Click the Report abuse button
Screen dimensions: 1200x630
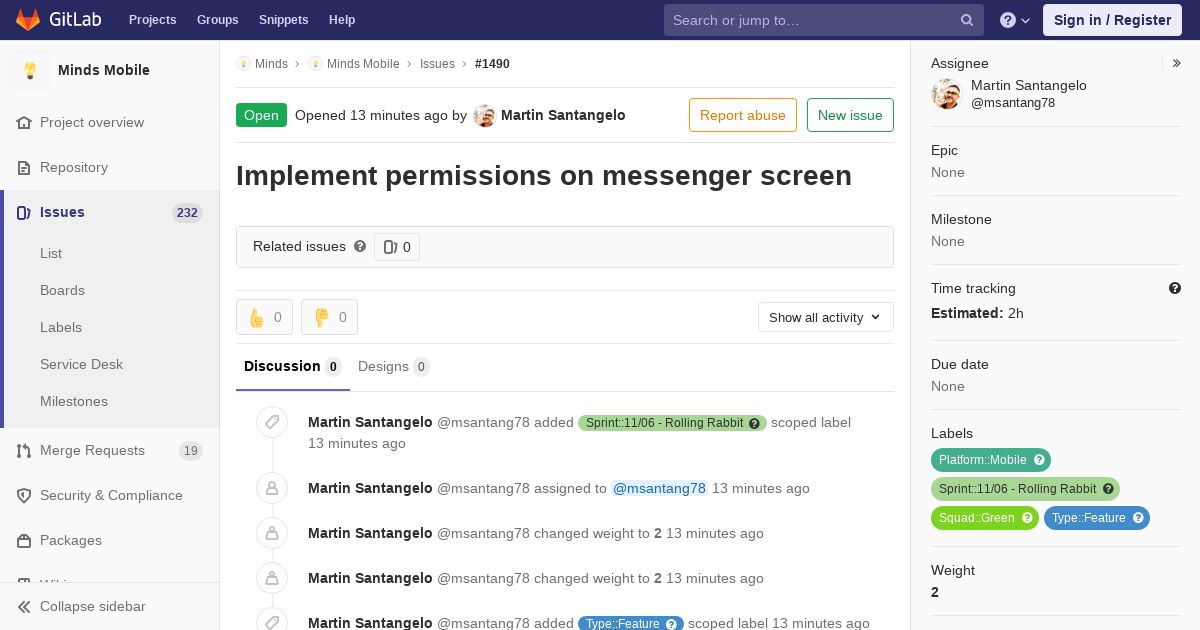pyautogui.click(x=743, y=115)
